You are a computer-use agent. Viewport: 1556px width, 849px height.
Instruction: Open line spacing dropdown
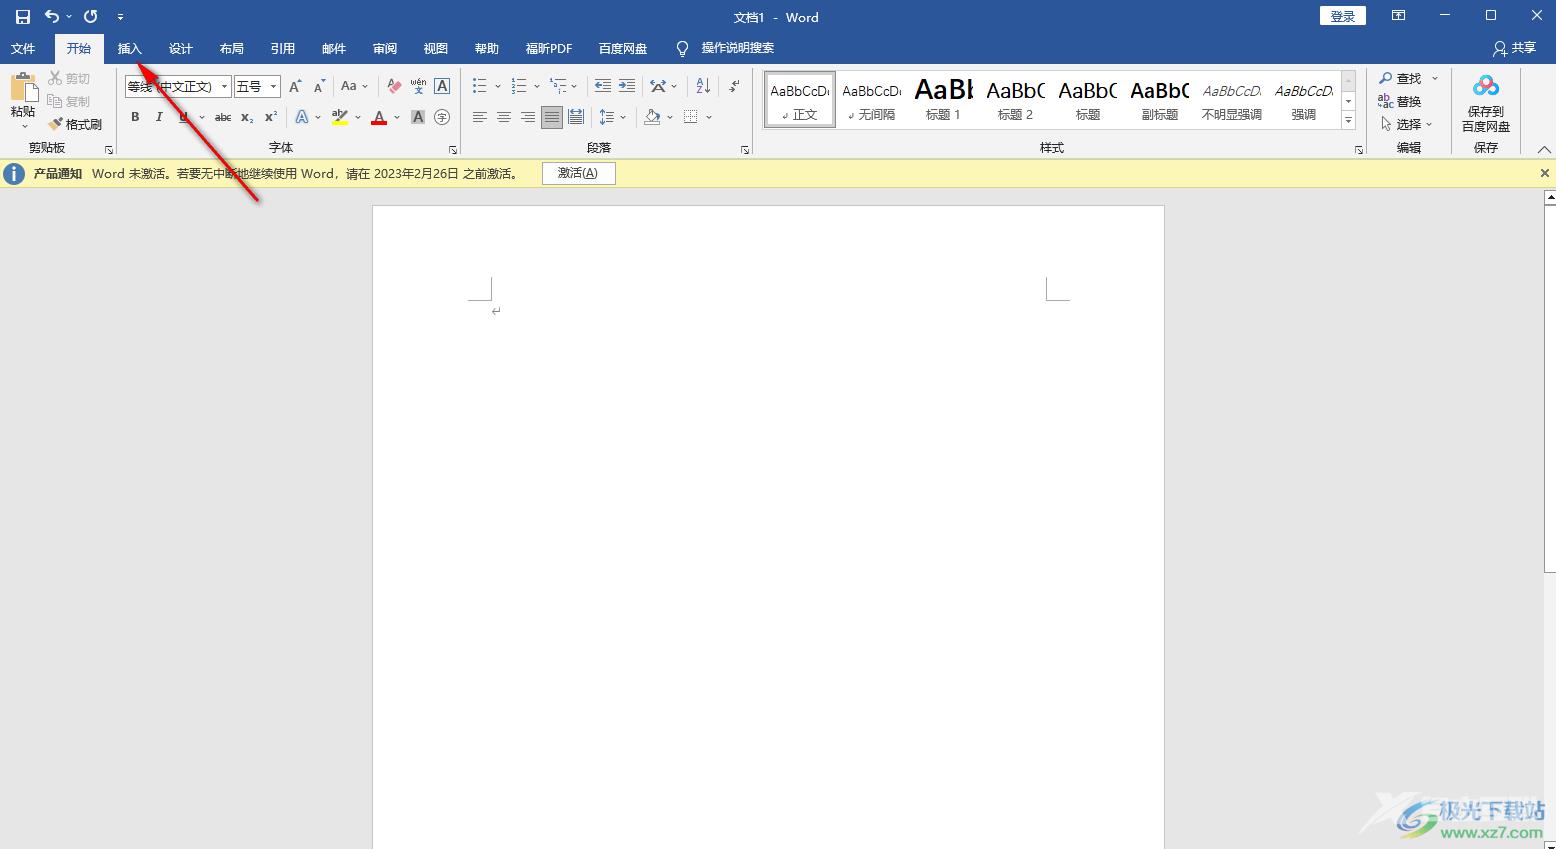[x=612, y=117]
